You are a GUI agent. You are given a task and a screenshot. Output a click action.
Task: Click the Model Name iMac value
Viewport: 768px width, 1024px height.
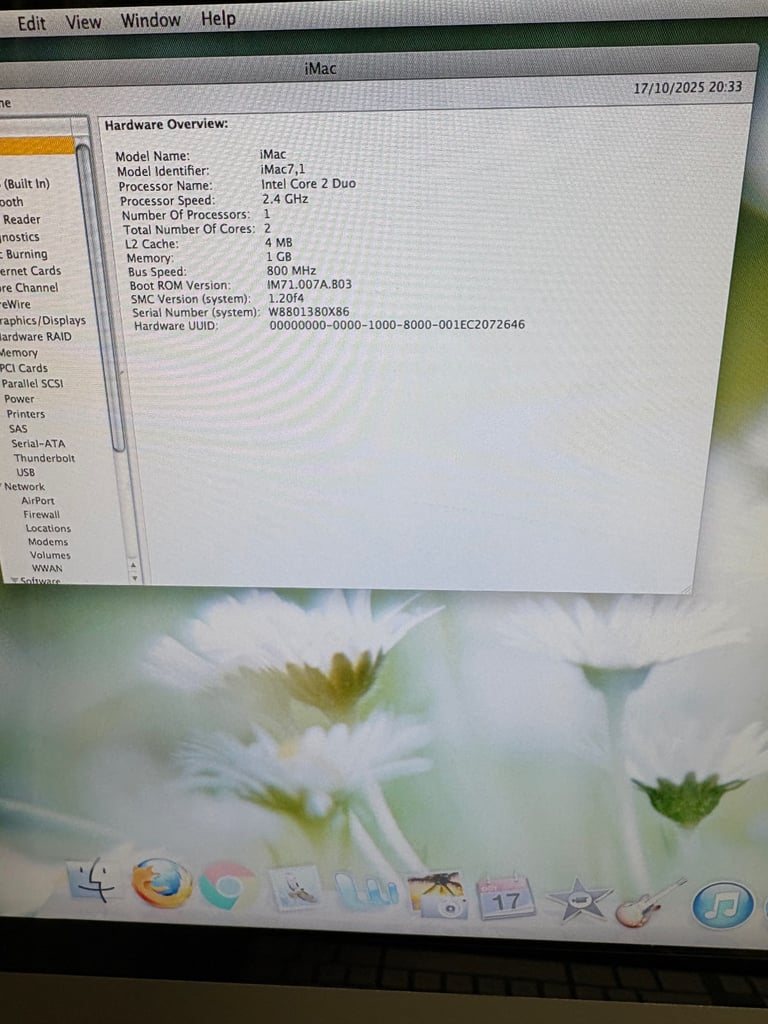point(272,154)
